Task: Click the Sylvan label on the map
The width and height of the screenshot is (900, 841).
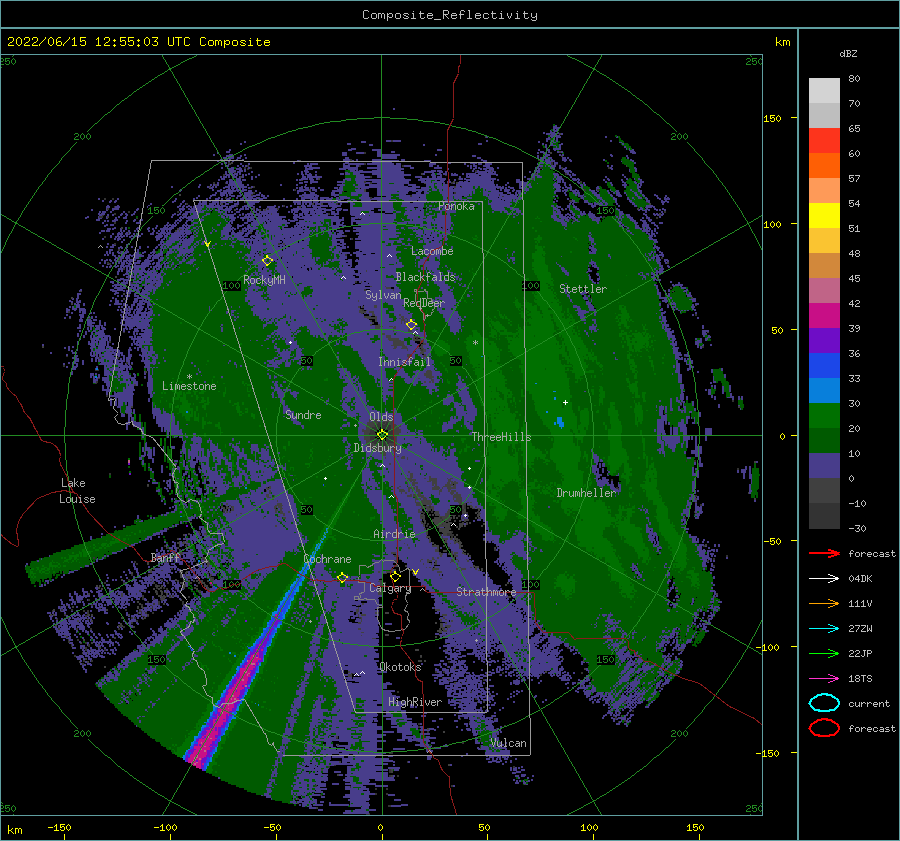Action: click(x=383, y=294)
